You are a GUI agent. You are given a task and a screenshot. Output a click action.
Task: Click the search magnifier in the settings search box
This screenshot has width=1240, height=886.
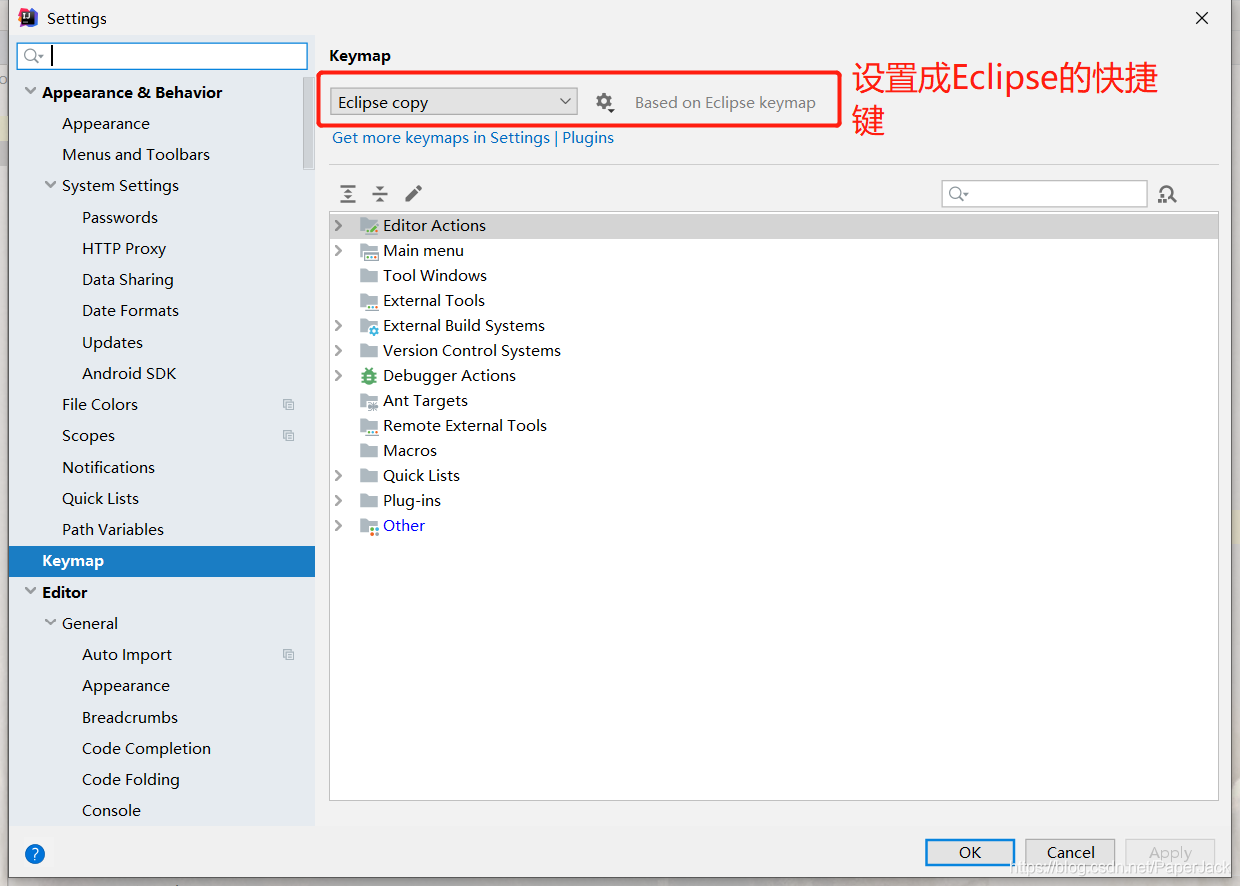pos(33,56)
